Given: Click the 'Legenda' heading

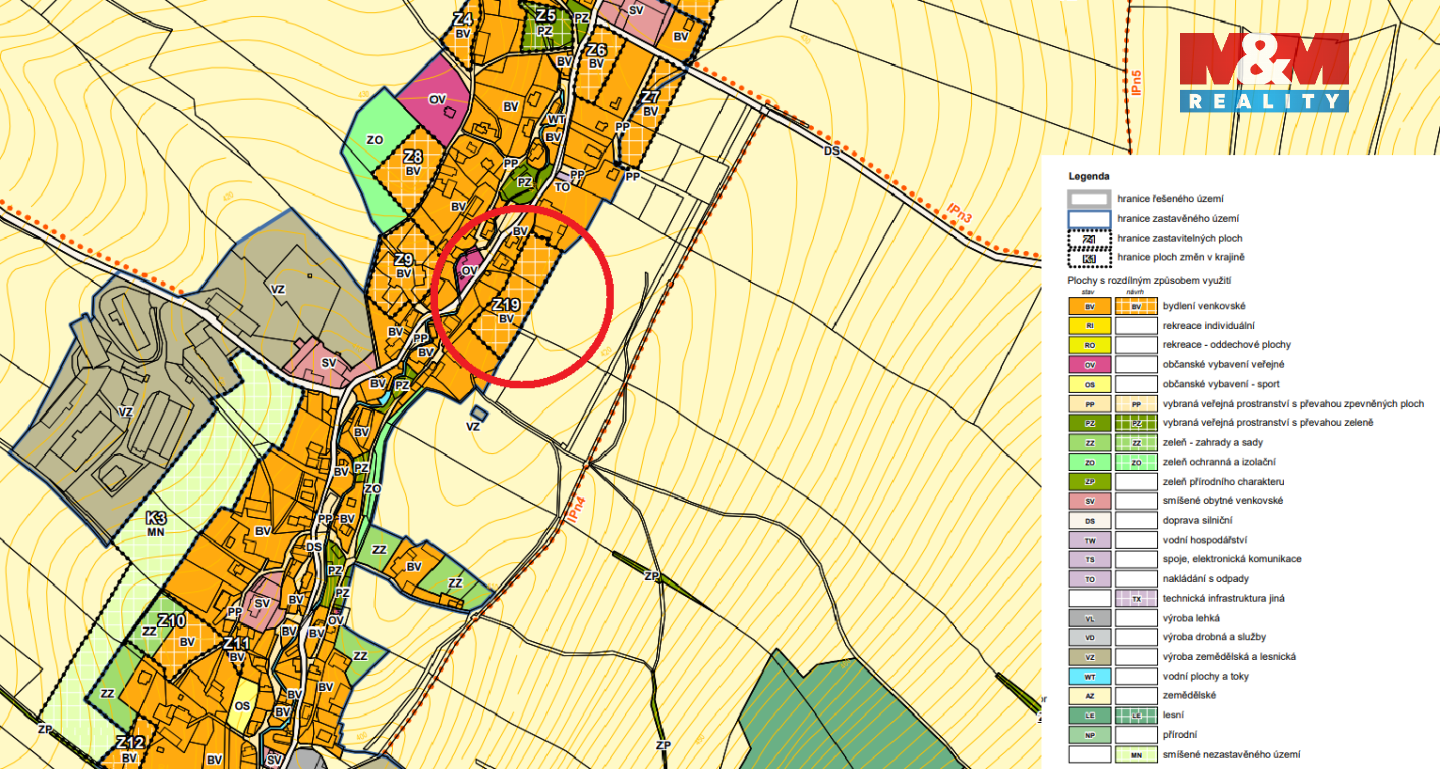Looking at the screenshot, I should click(1088, 176).
